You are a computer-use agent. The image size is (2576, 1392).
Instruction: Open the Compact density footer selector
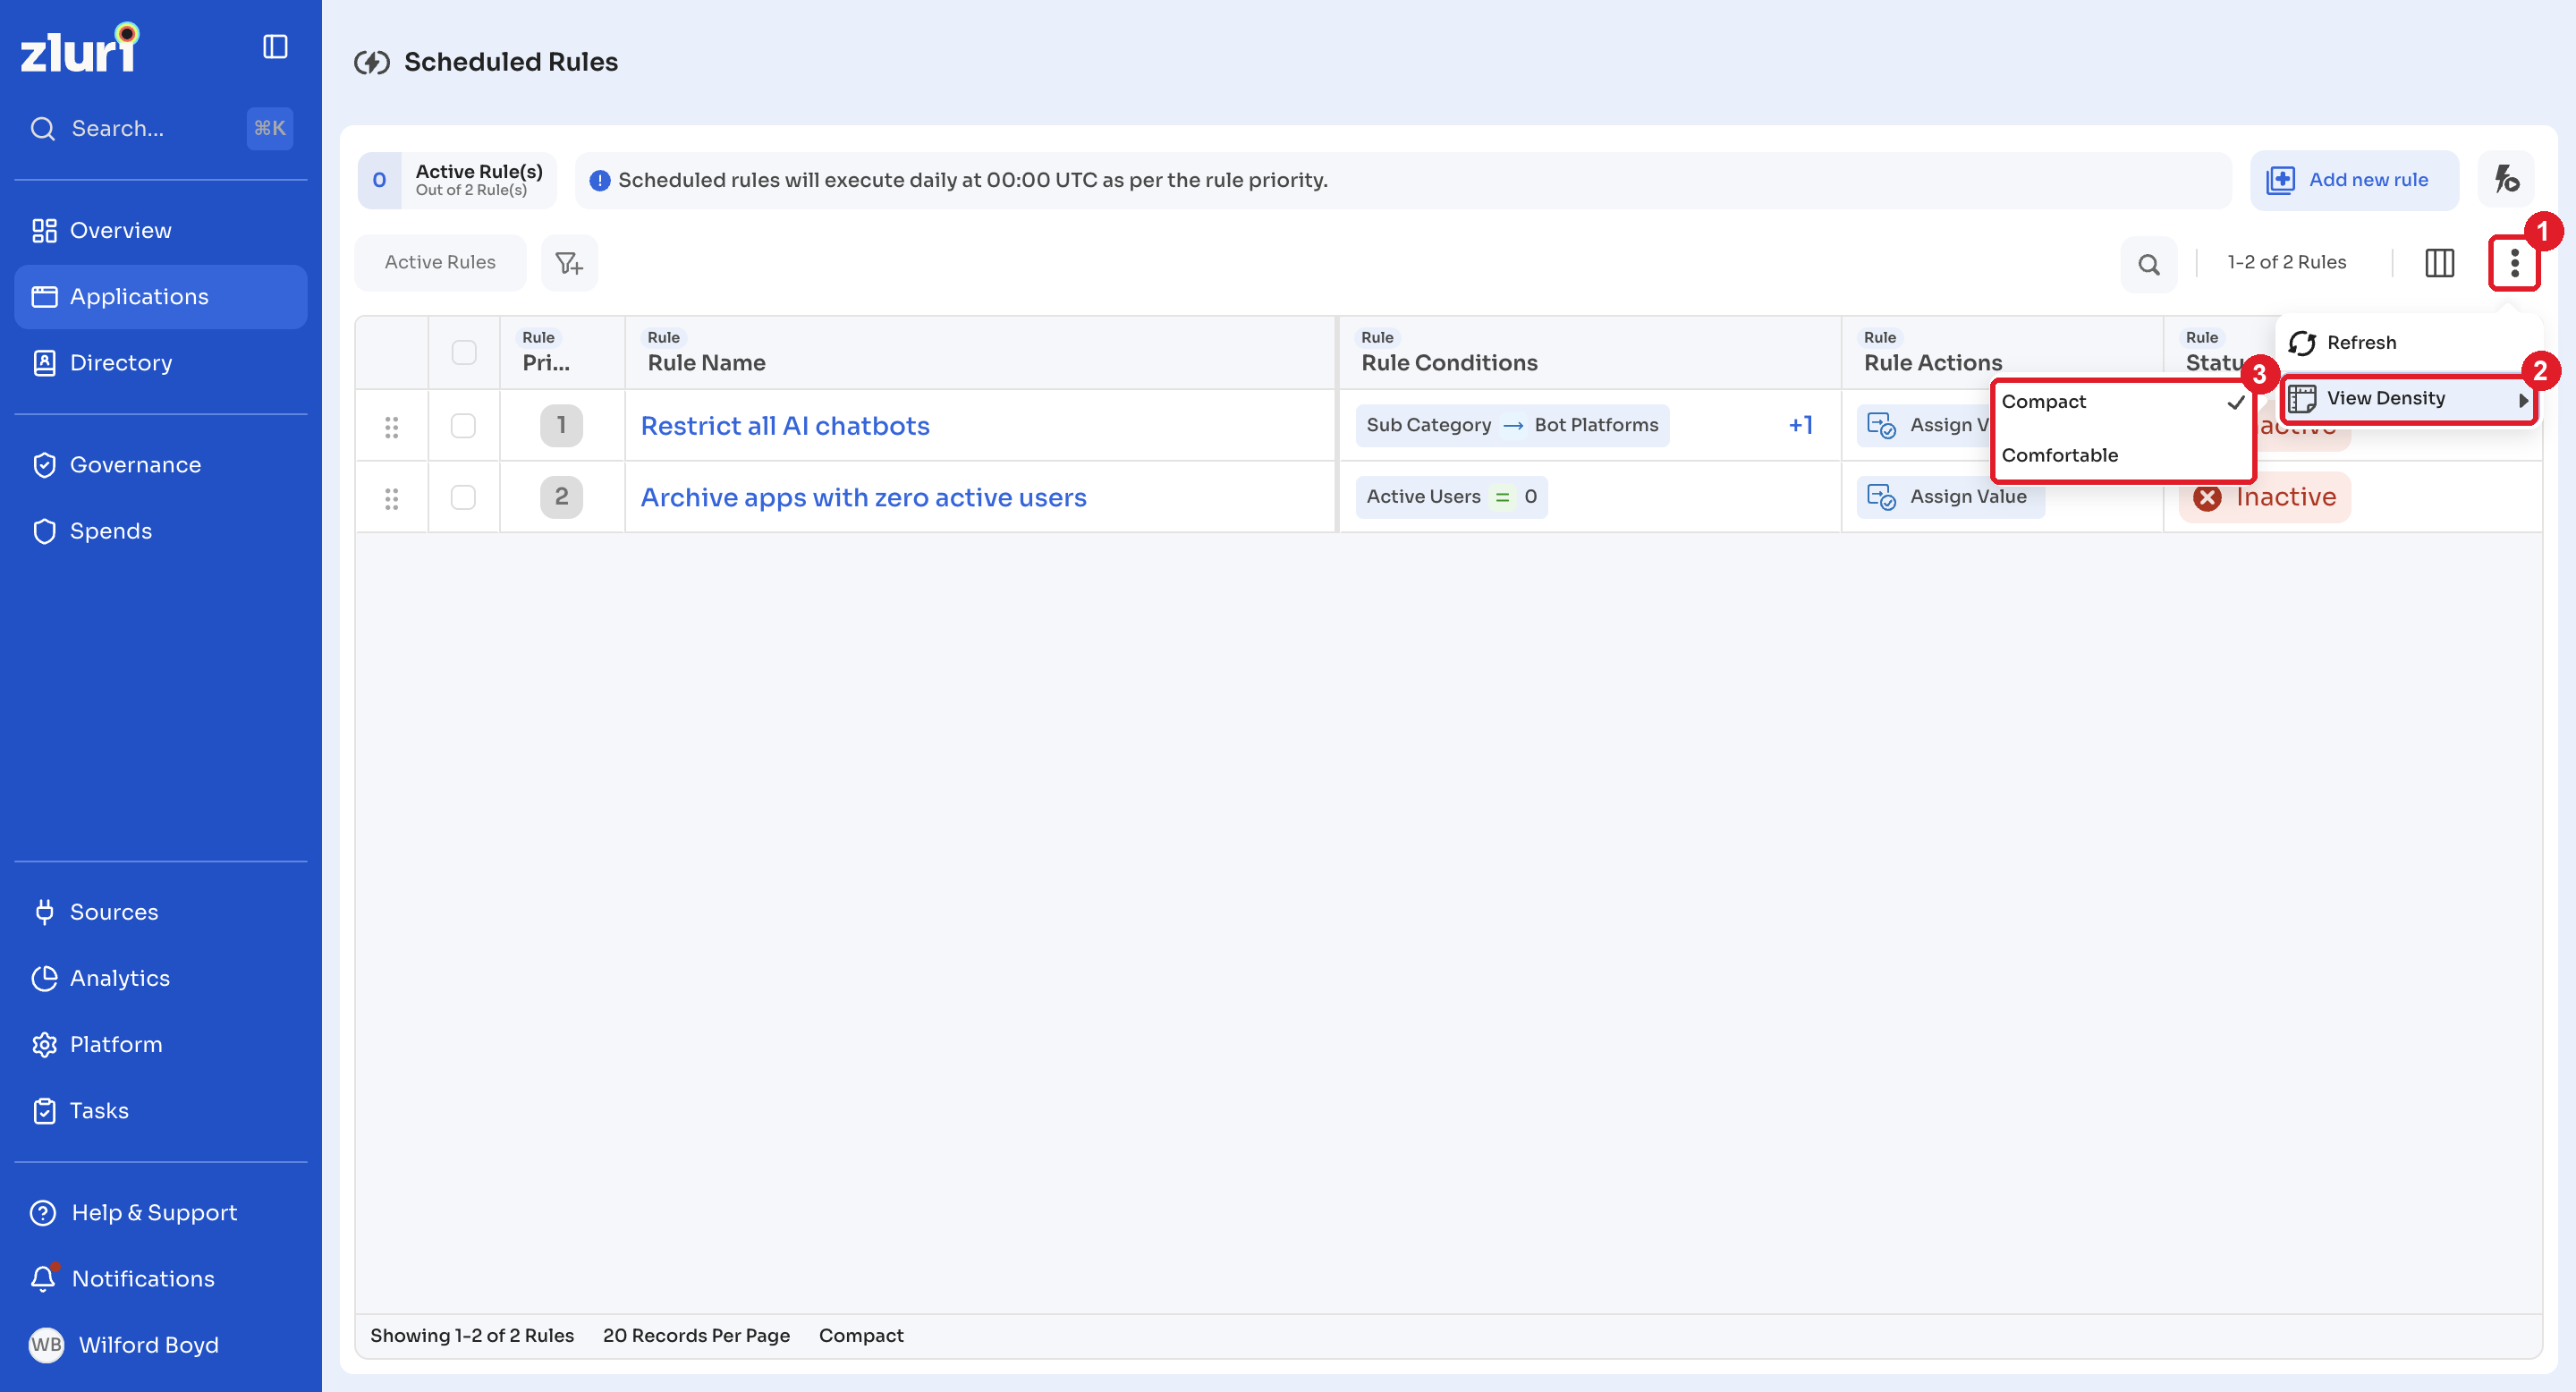(861, 1335)
